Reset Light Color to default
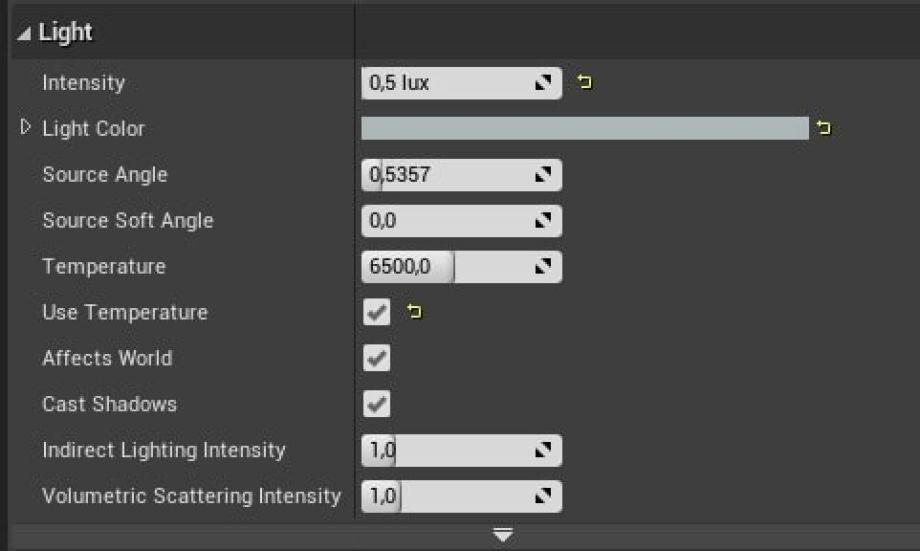This screenshot has width=920, height=551. [x=823, y=128]
